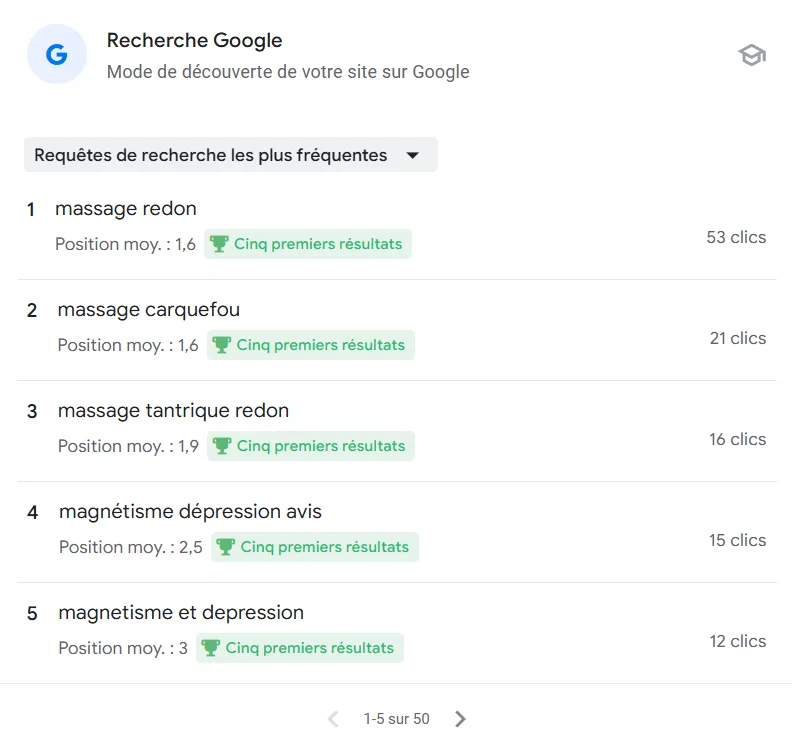Image resolution: width=792 pixels, height=752 pixels.
Task: Click the Google G logo icon
Action: [57, 54]
